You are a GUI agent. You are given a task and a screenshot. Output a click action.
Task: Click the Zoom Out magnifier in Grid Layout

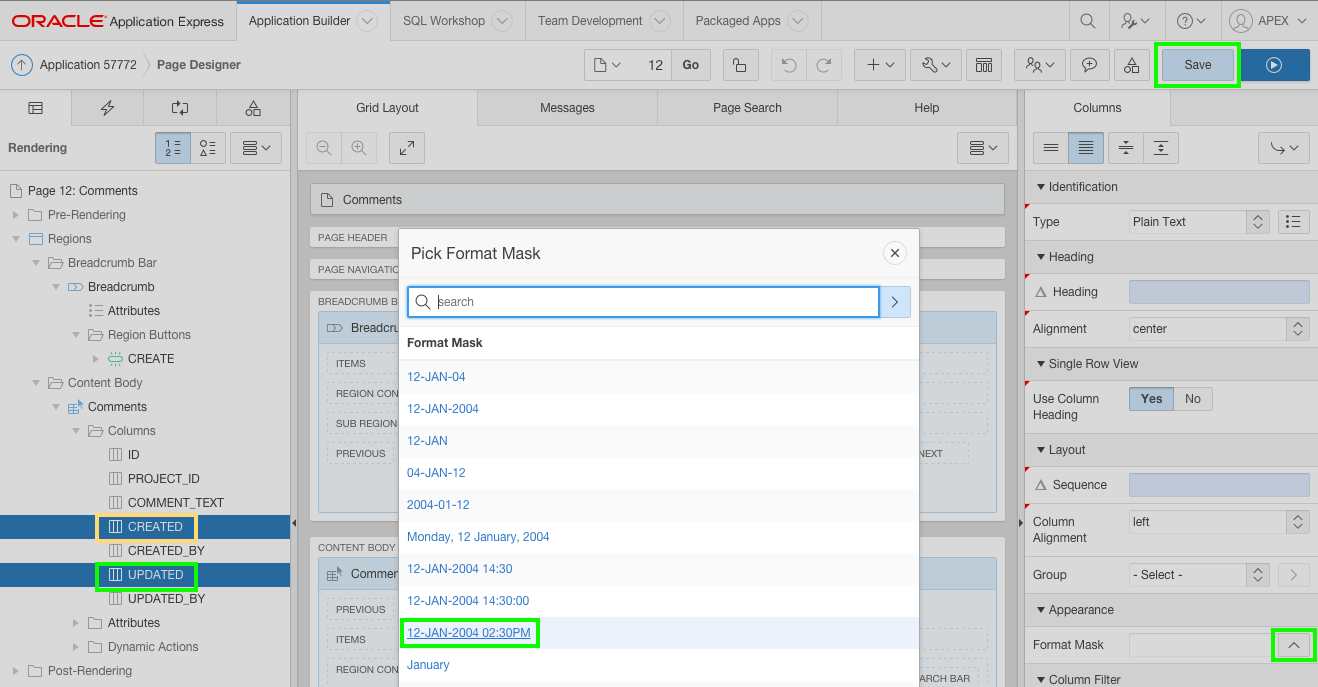click(323, 147)
